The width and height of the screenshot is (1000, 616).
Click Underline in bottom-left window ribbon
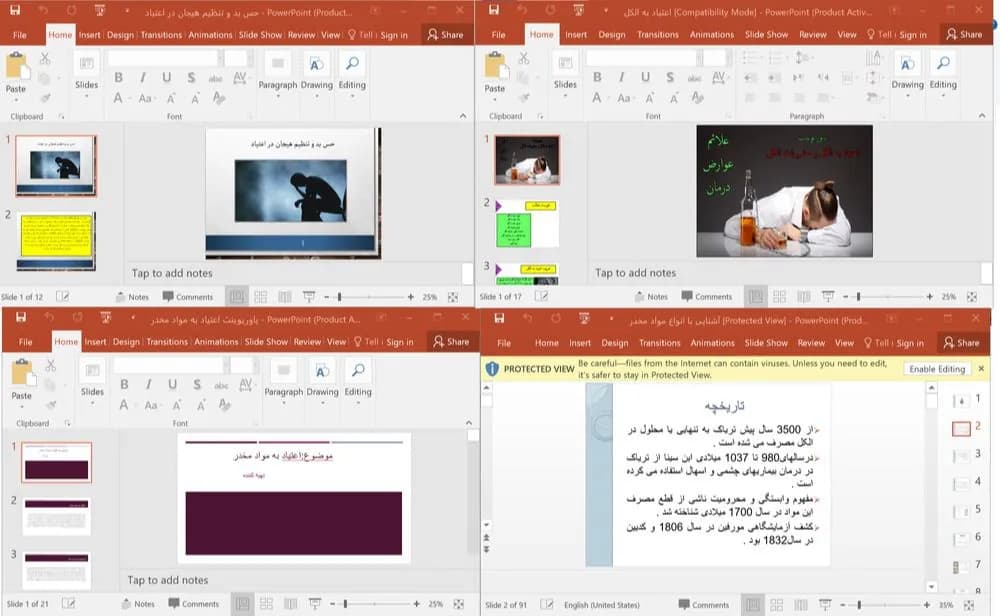pos(172,385)
